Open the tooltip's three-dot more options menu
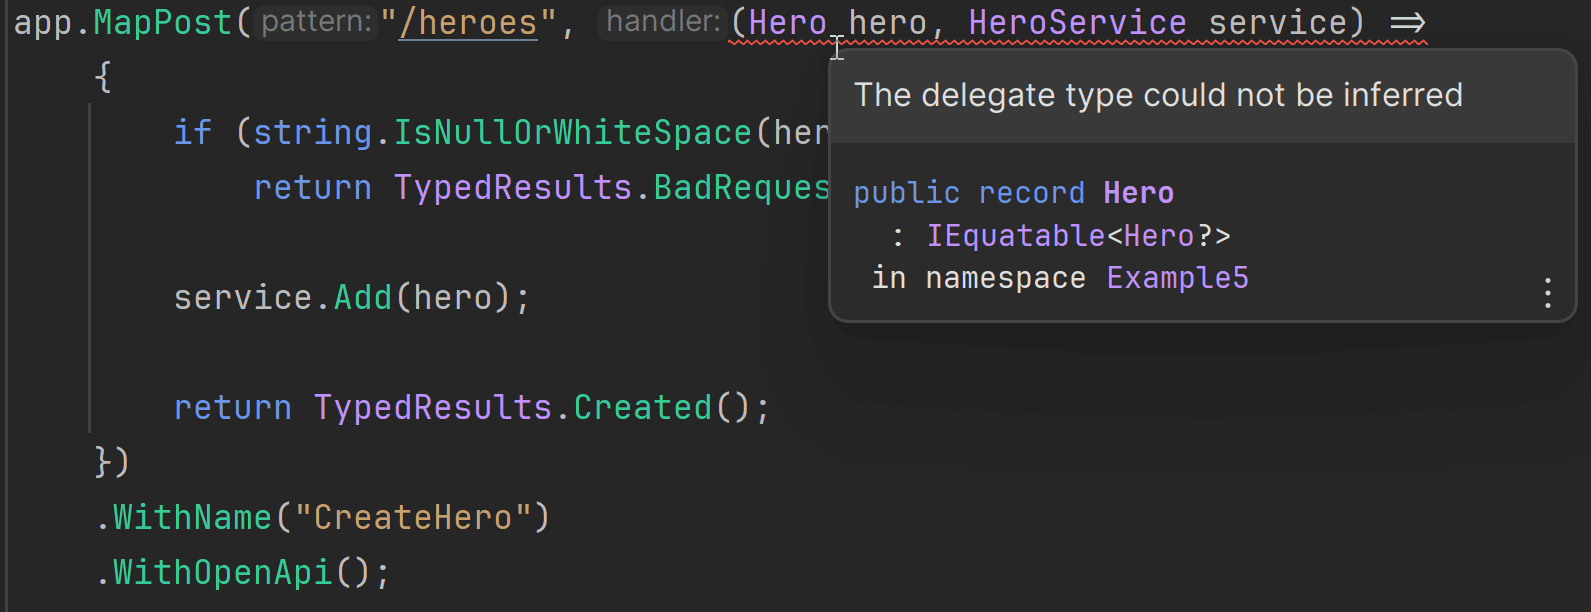 pos(1547,293)
